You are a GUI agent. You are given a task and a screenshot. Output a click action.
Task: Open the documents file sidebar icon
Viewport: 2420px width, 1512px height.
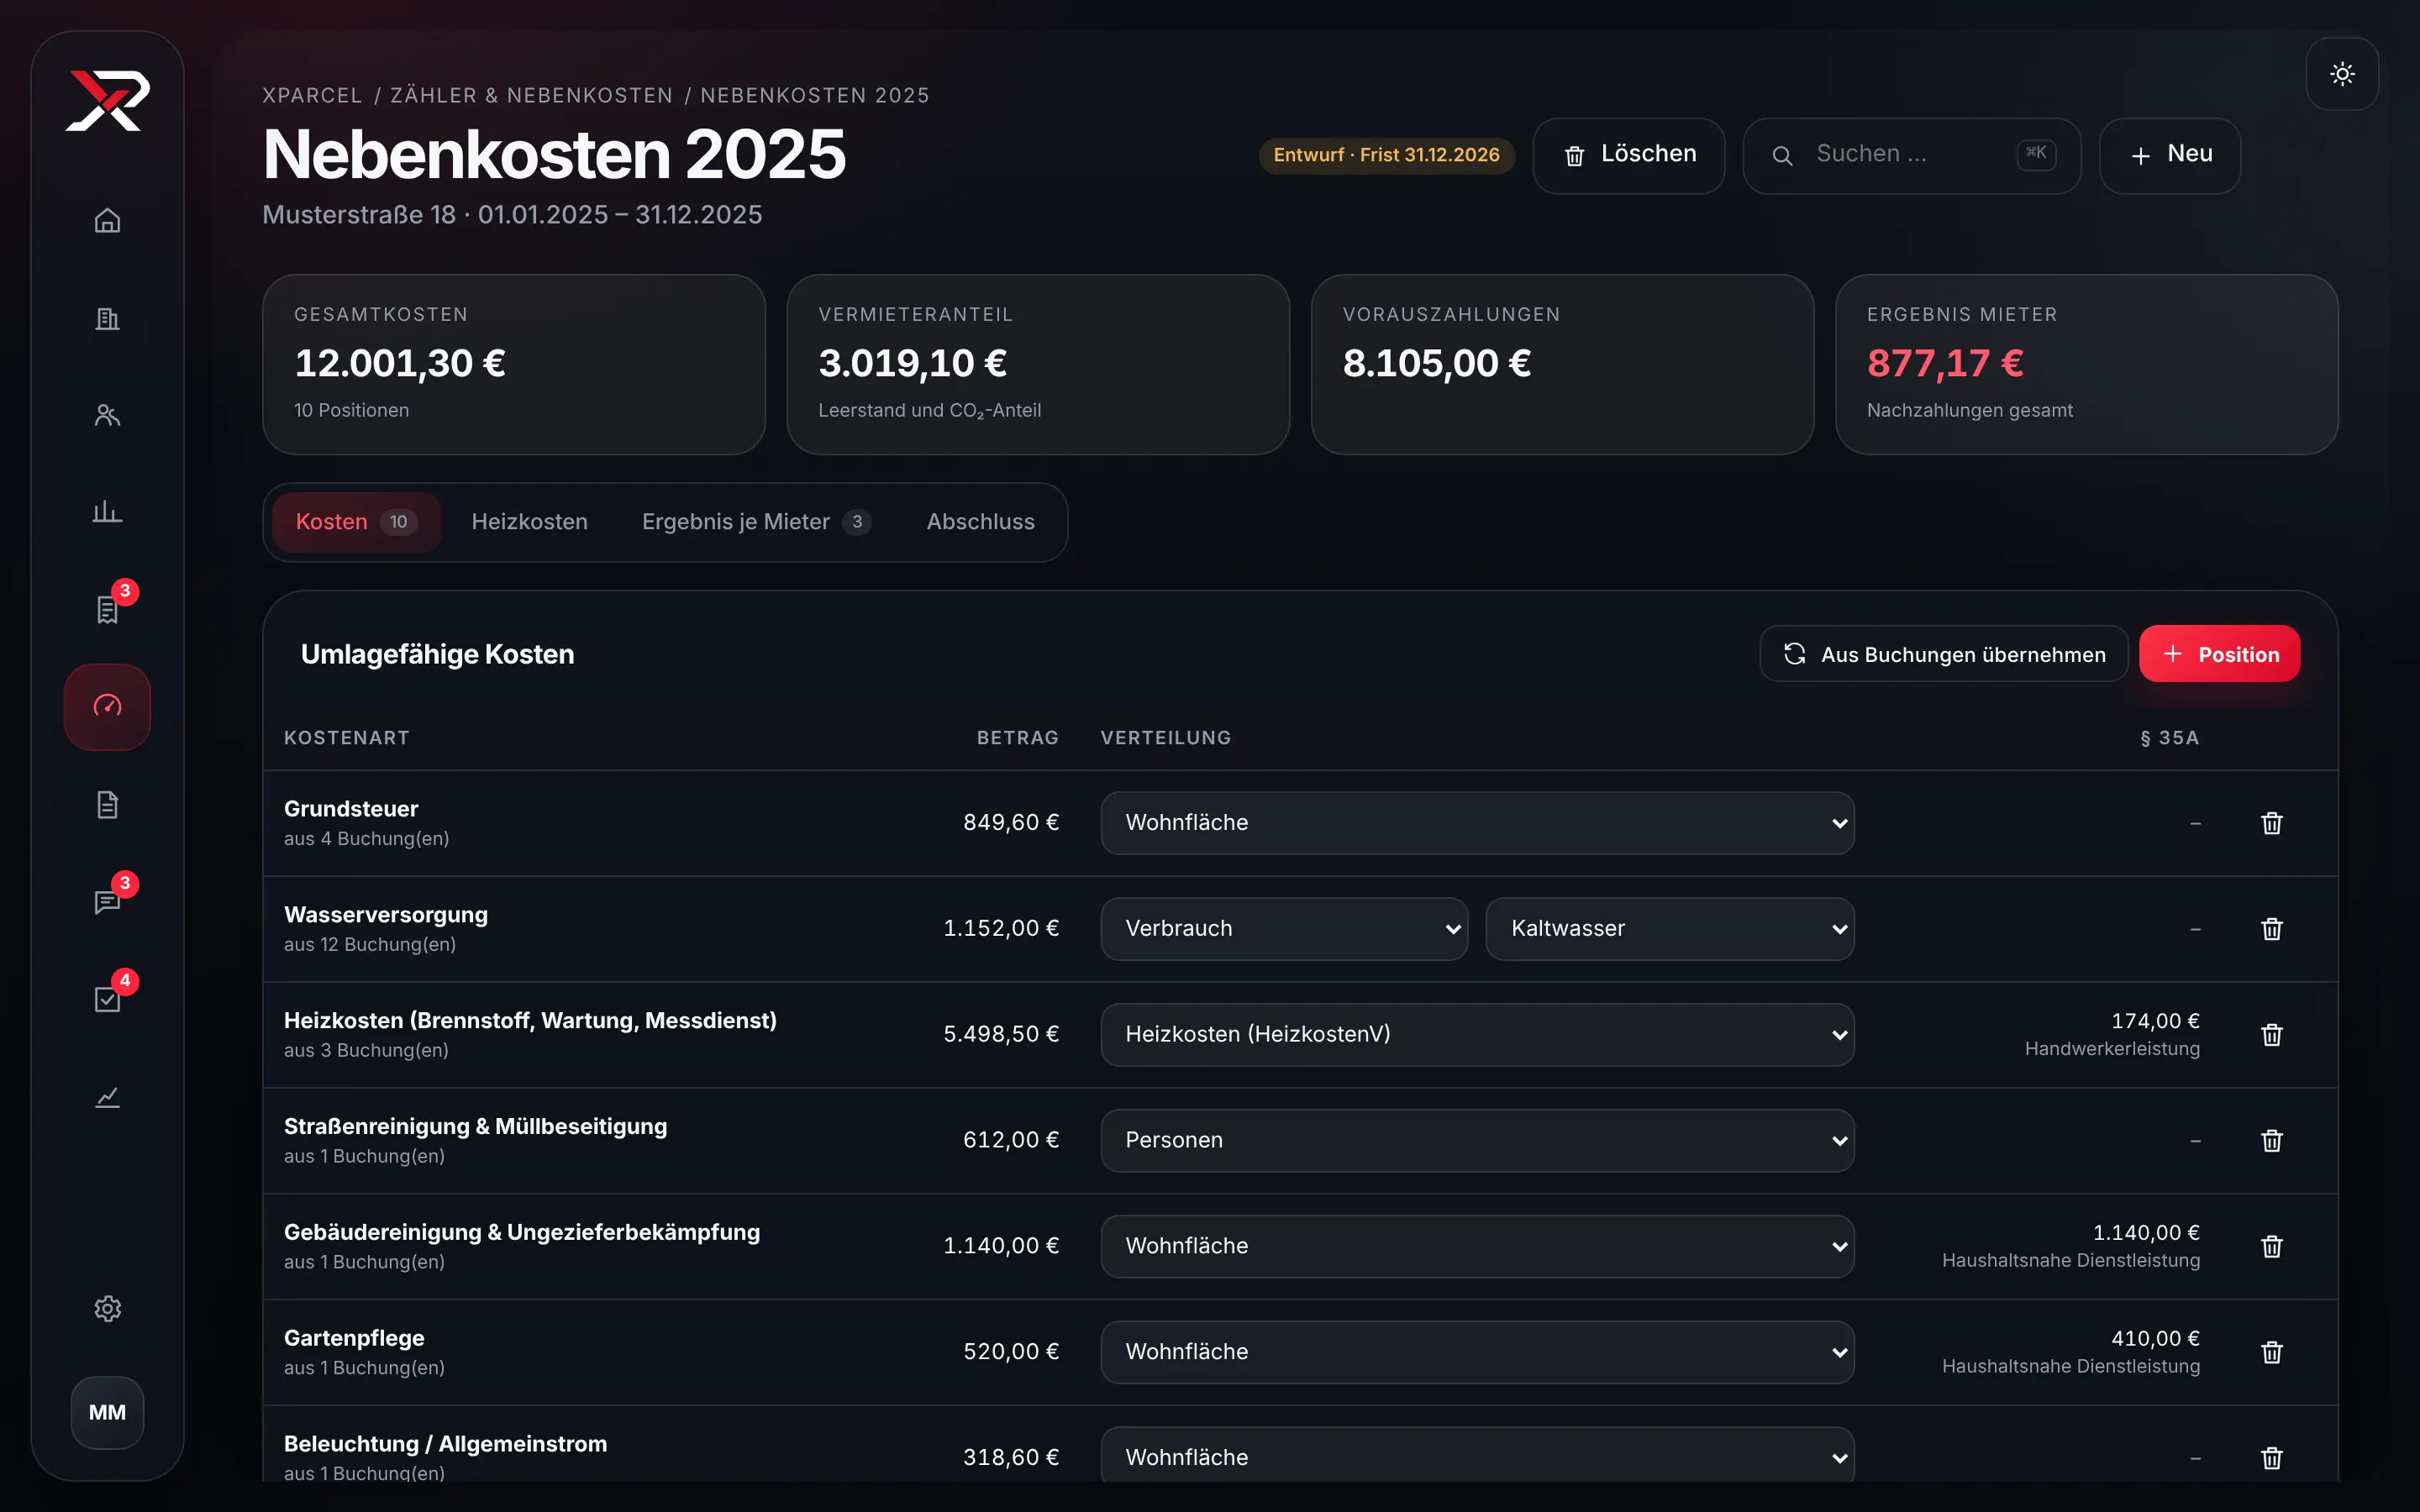coord(107,804)
